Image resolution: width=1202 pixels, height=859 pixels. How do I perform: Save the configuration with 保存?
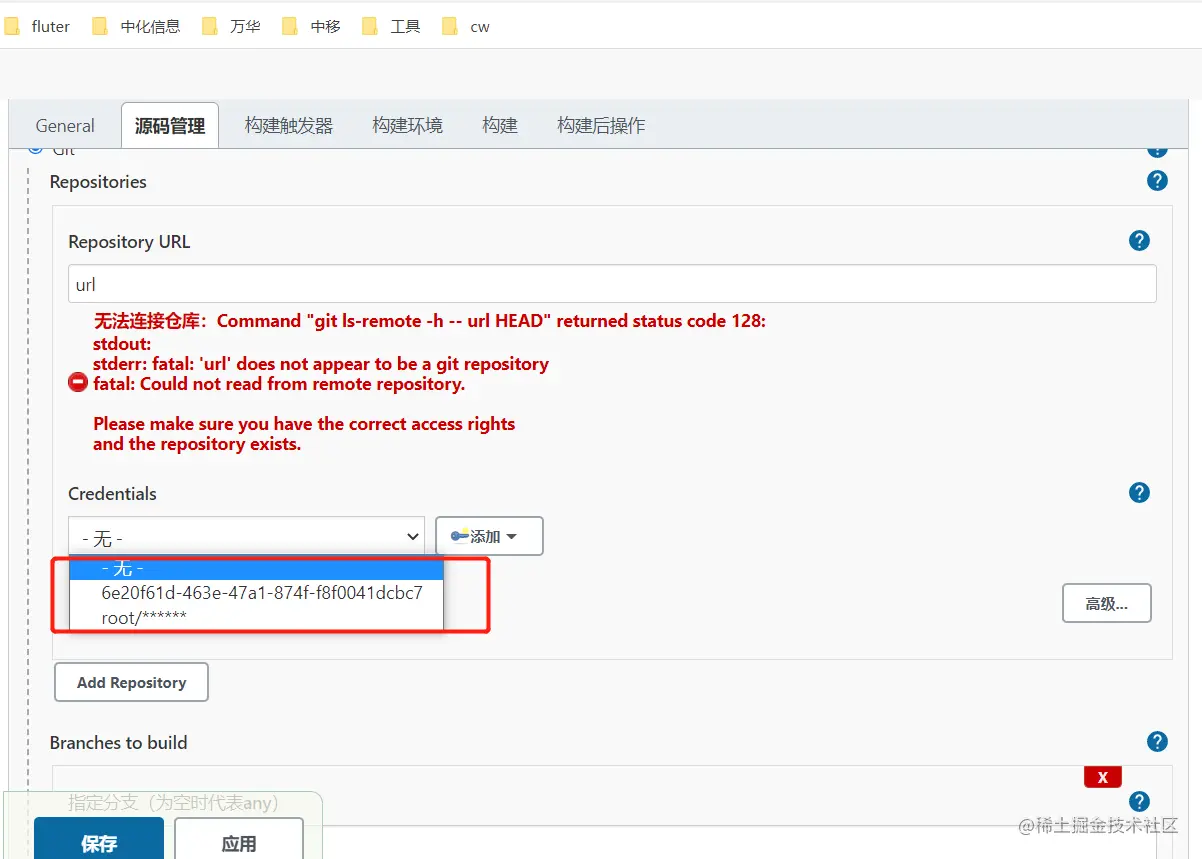tap(99, 840)
